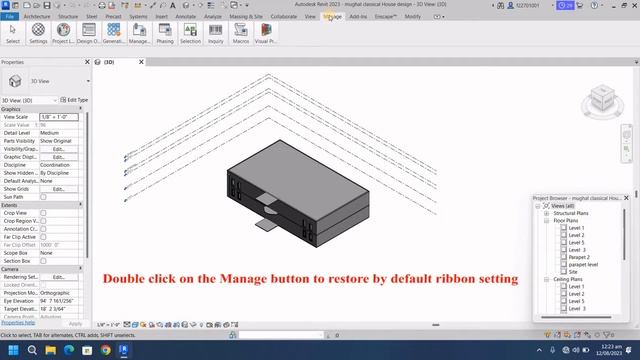Switch to the Collaborate ribbon tab
The image size is (640, 360).
click(284, 17)
